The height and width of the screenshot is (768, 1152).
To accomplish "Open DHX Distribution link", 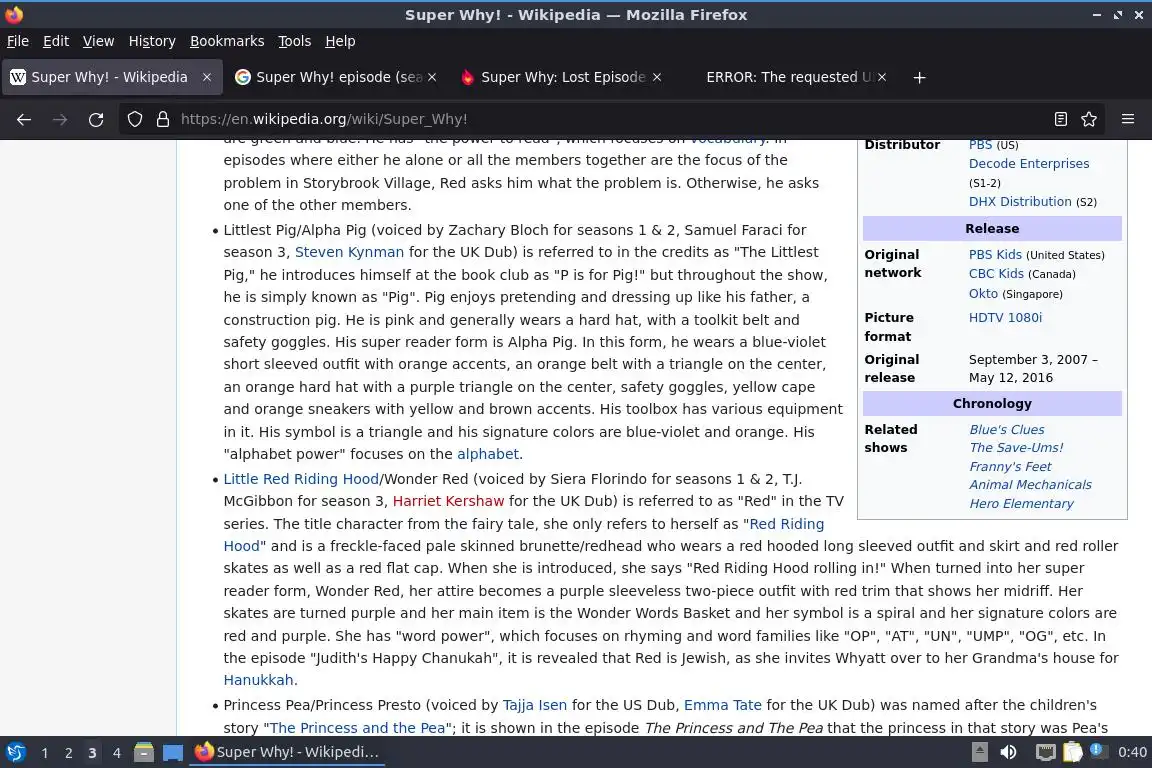I will (1020, 201).
